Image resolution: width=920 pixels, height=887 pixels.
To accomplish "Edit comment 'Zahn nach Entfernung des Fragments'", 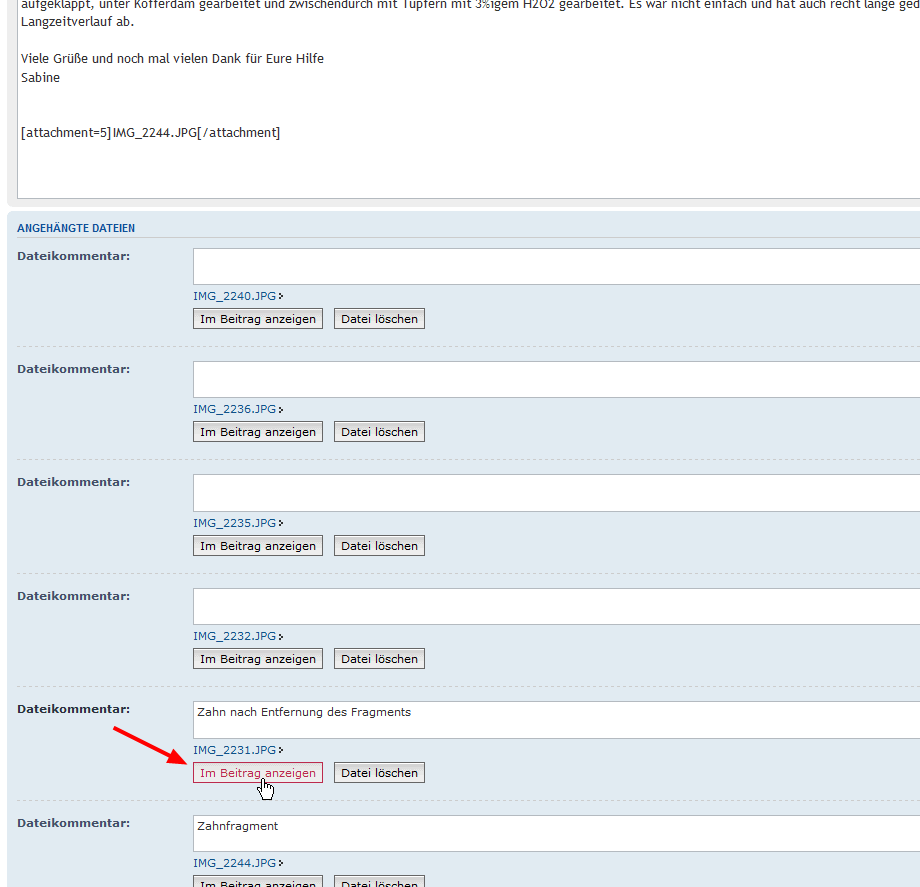I will [555, 720].
